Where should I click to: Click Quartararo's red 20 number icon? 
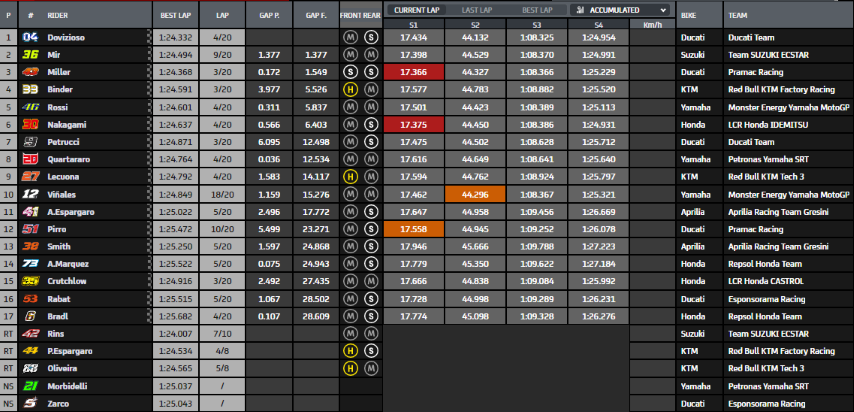(x=31, y=158)
